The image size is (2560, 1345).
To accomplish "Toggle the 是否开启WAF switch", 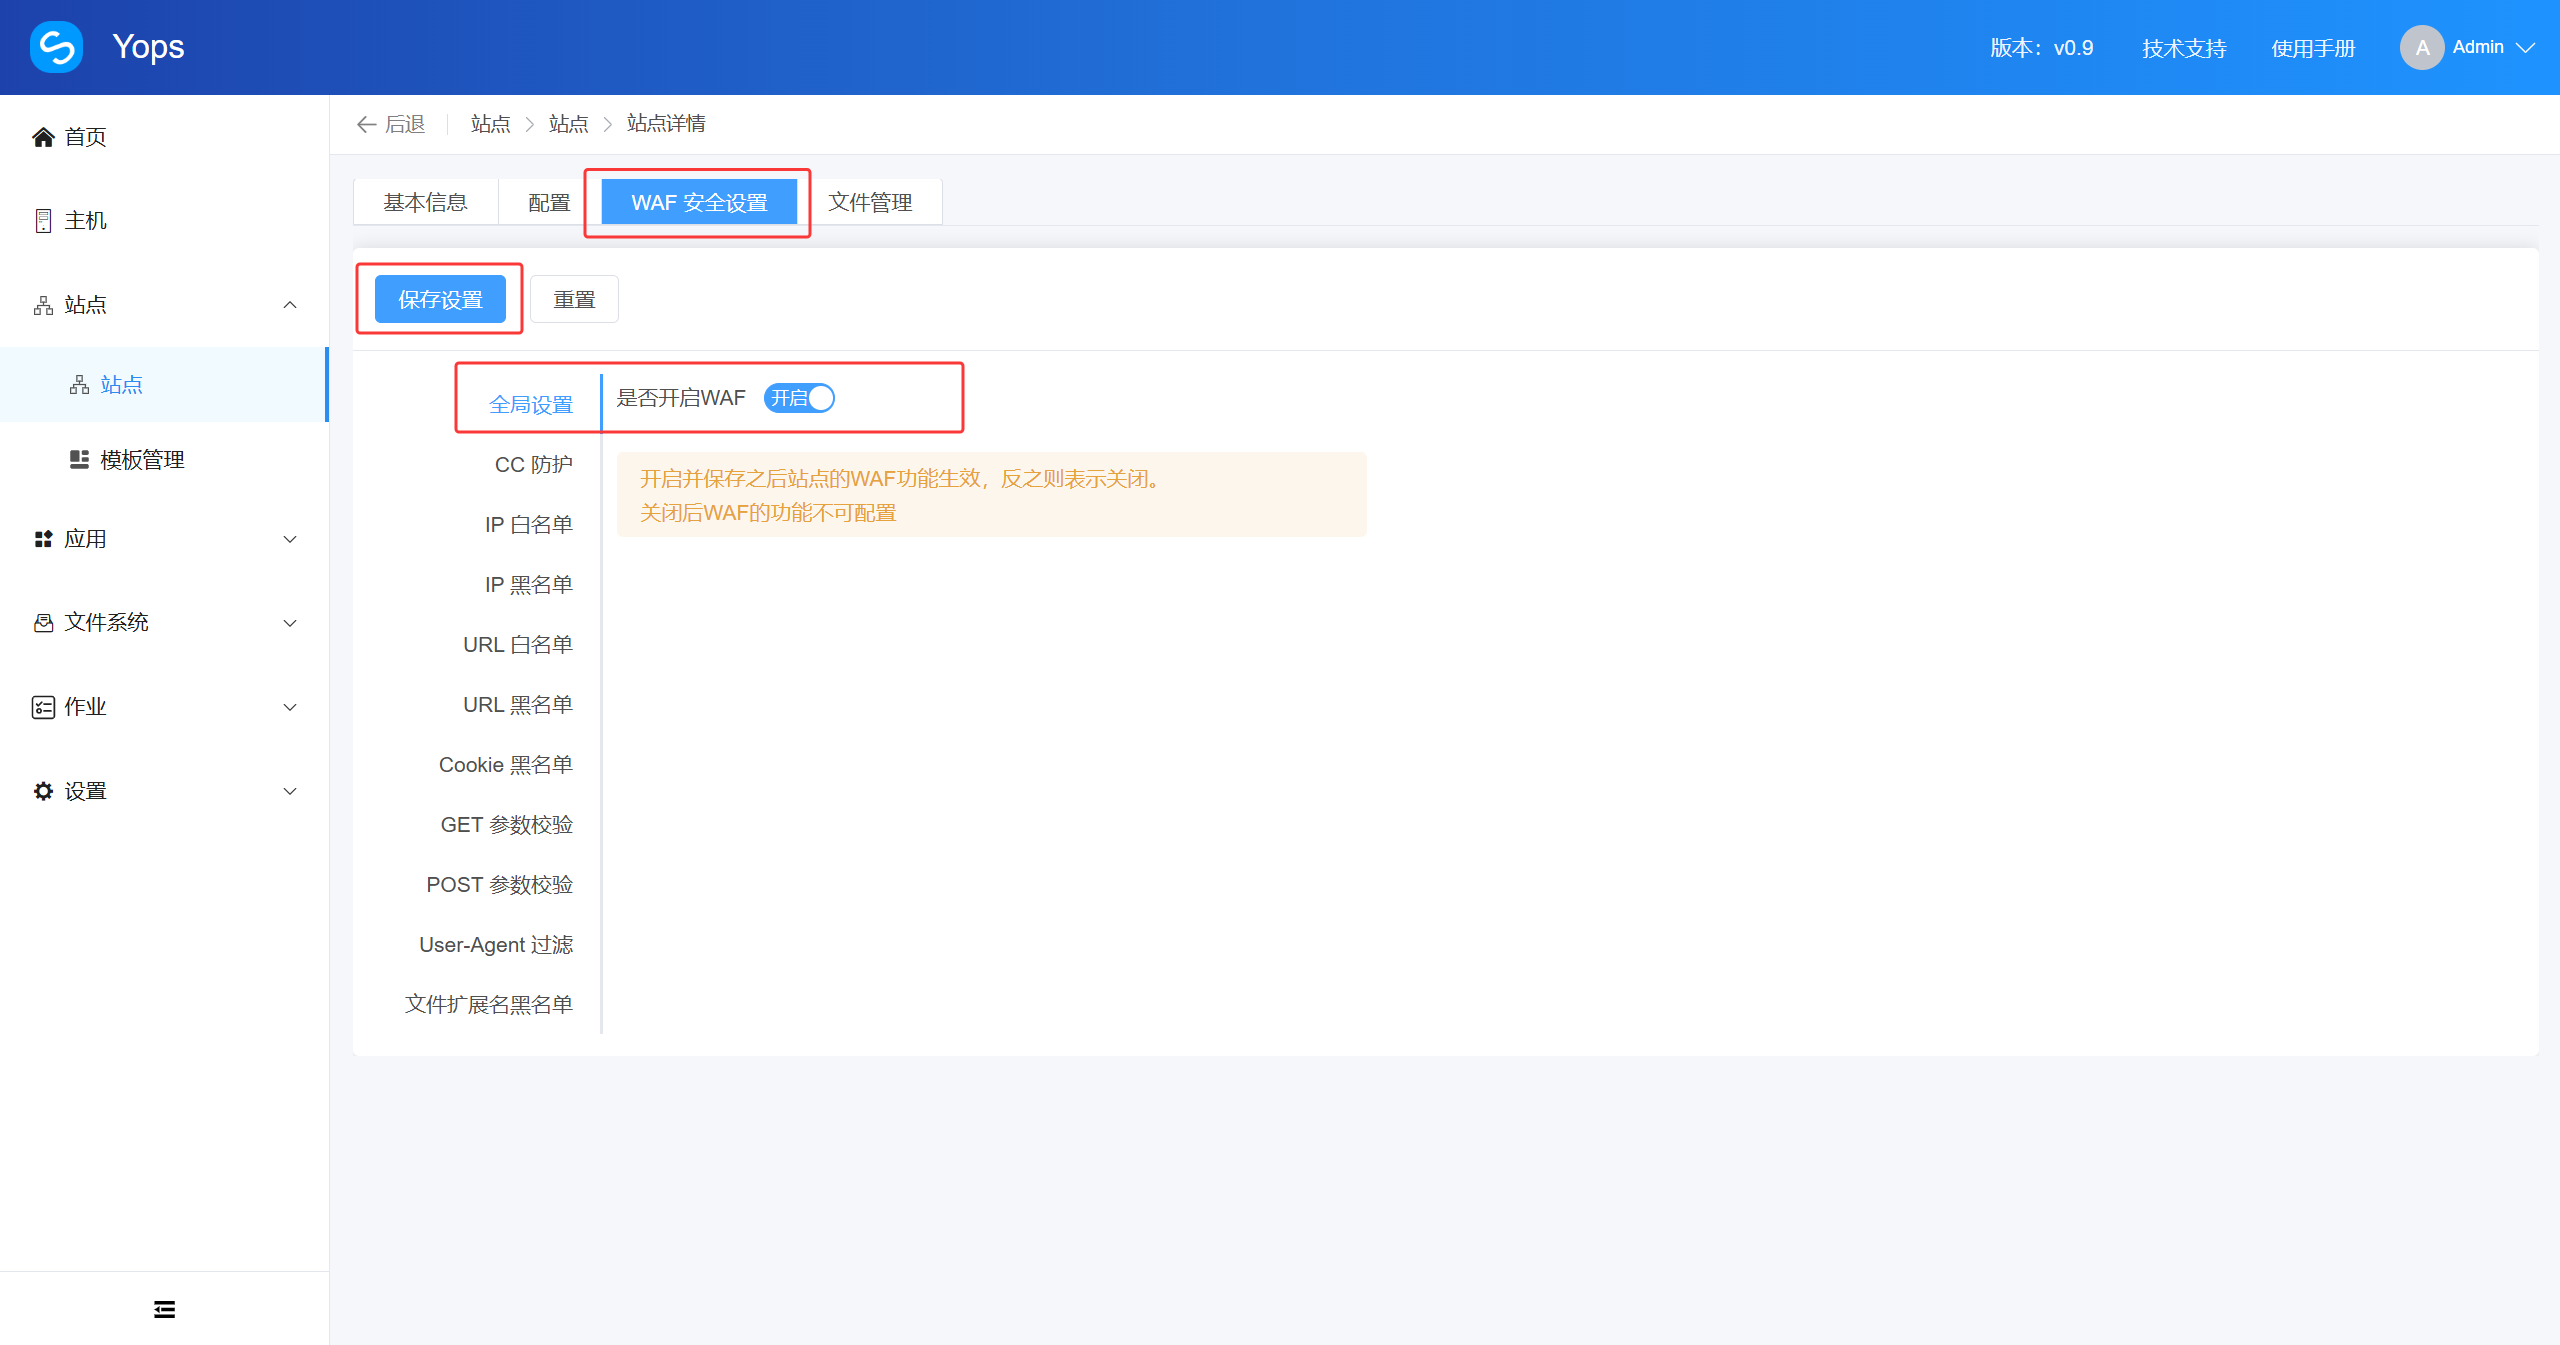I will 799,398.
